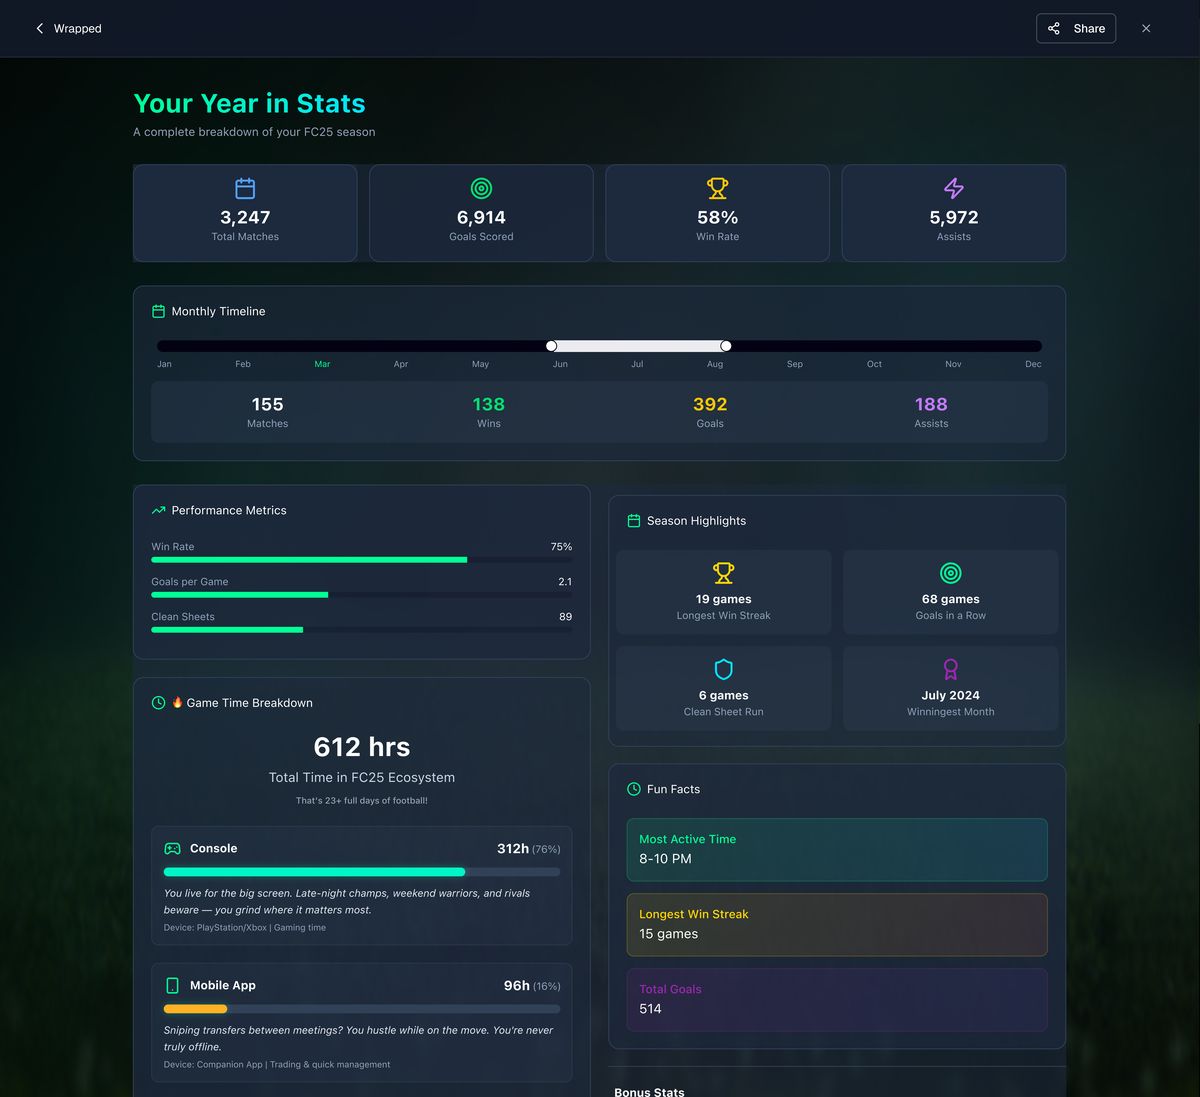1200x1097 pixels.
Task: Click the Share button
Action: 1076,29
